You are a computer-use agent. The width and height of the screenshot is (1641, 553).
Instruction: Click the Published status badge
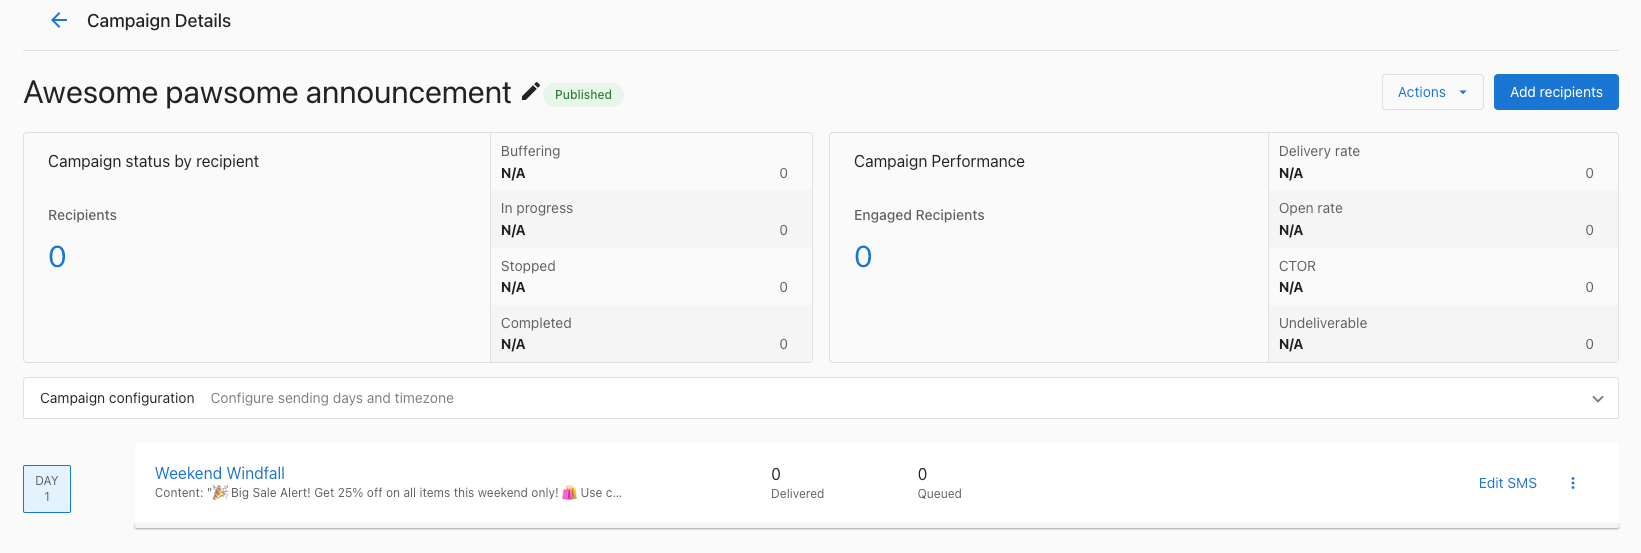(583, 95)
